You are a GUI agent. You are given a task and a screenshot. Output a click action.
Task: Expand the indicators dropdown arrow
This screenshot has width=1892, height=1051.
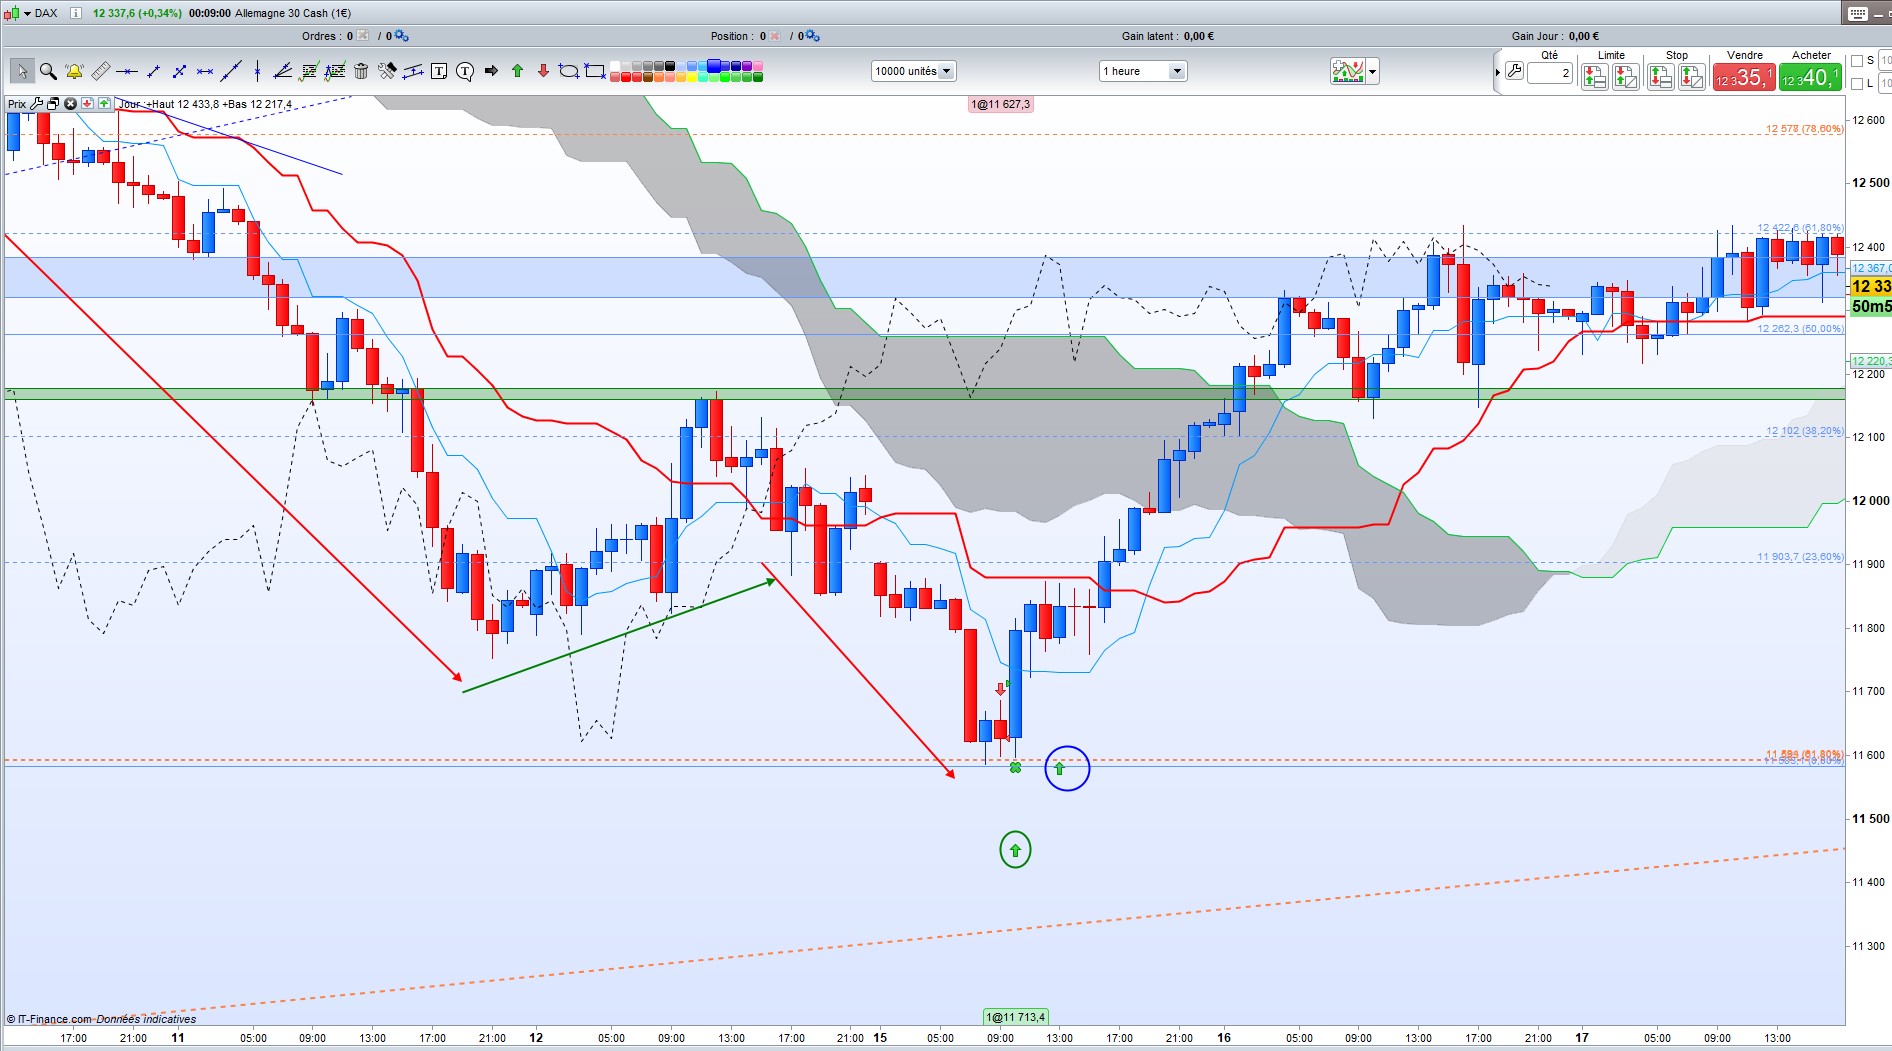pyautogui.click(x=1373, y=71)
